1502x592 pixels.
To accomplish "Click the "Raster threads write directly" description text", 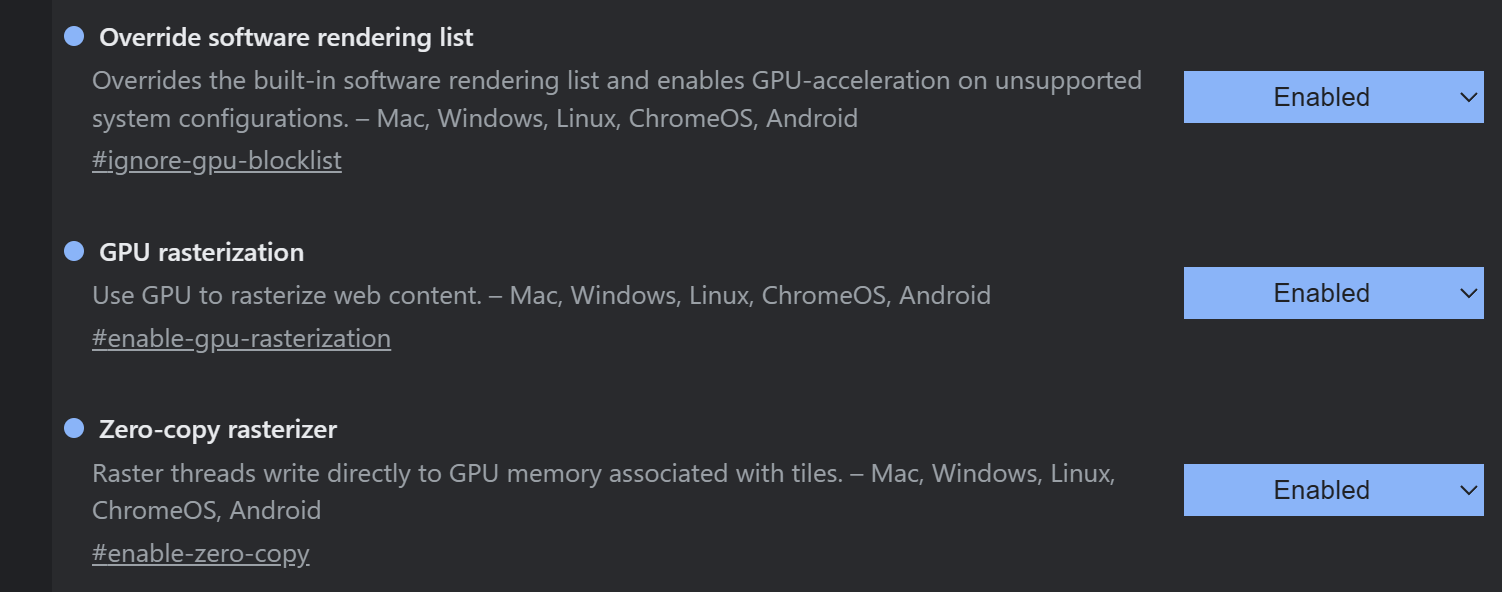I will [x=466, y=473].
